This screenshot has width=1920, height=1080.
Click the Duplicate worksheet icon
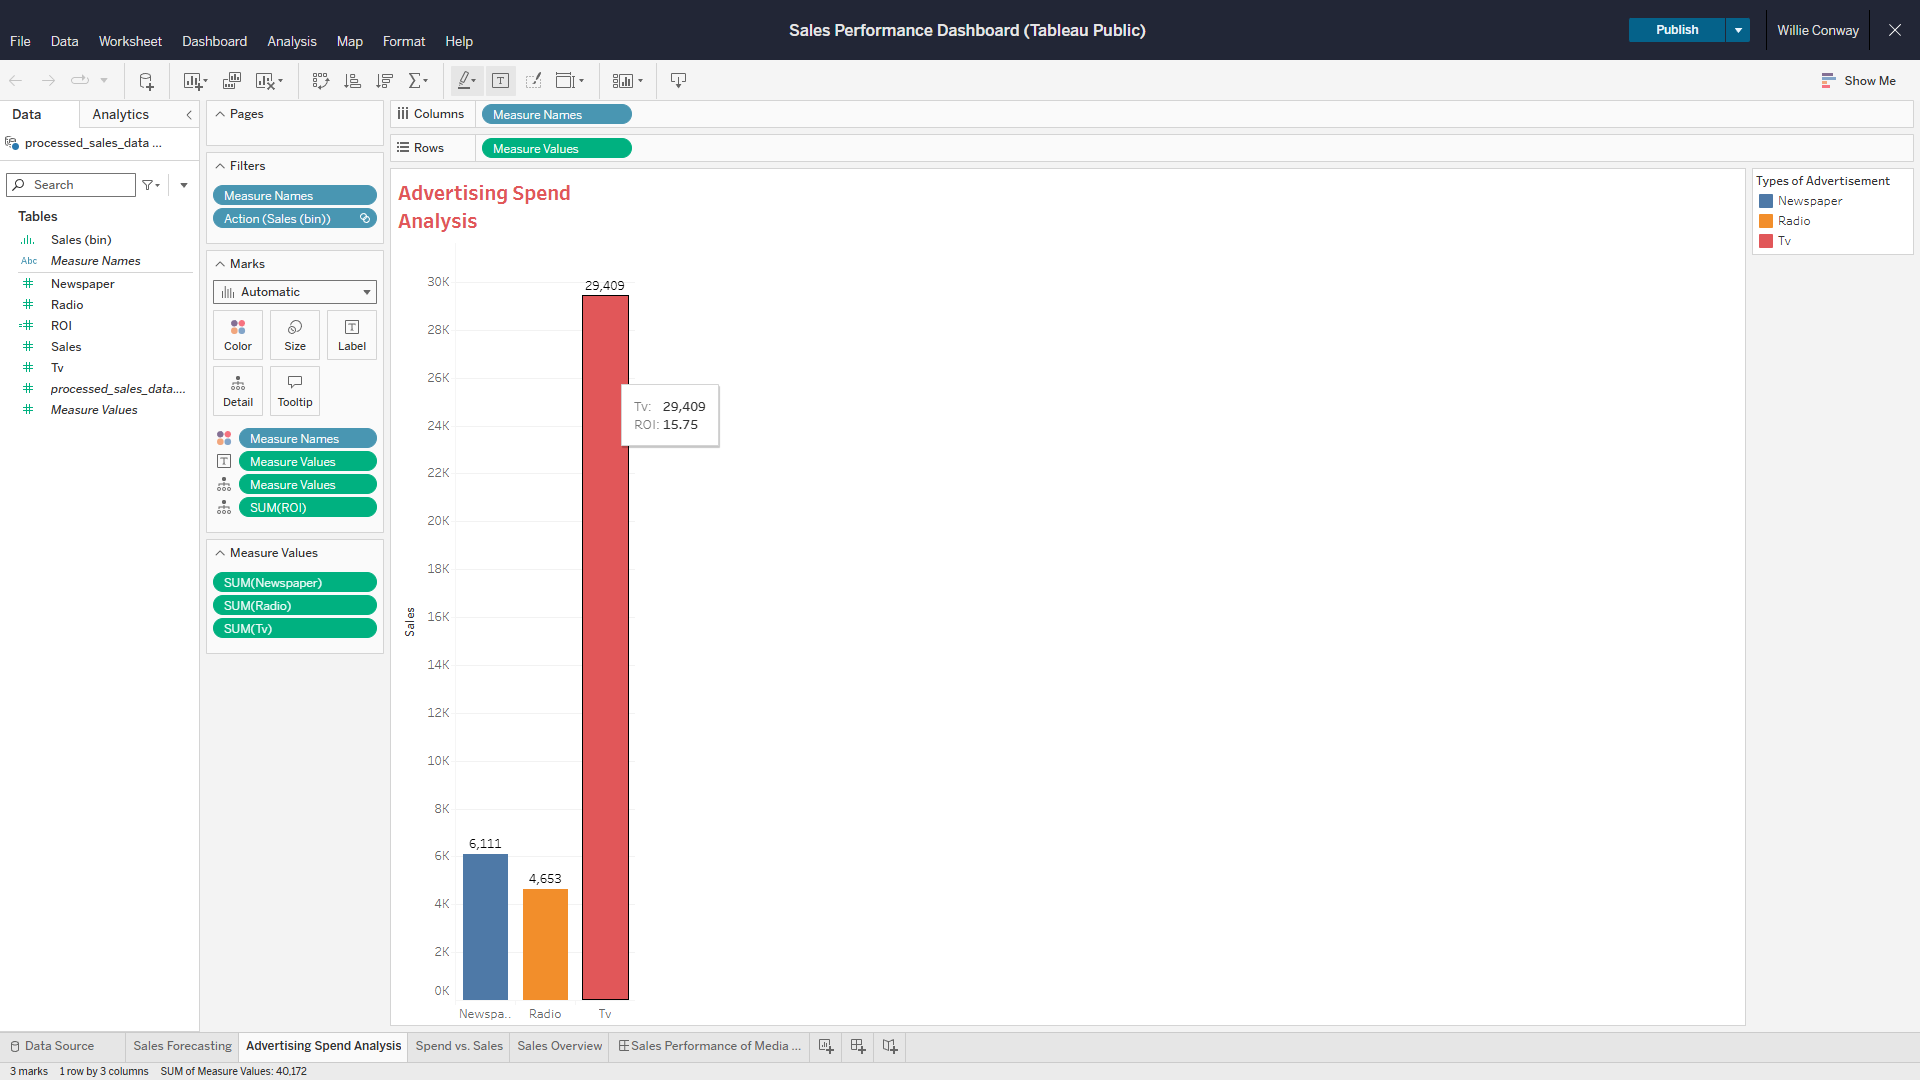tap(232, 81)
